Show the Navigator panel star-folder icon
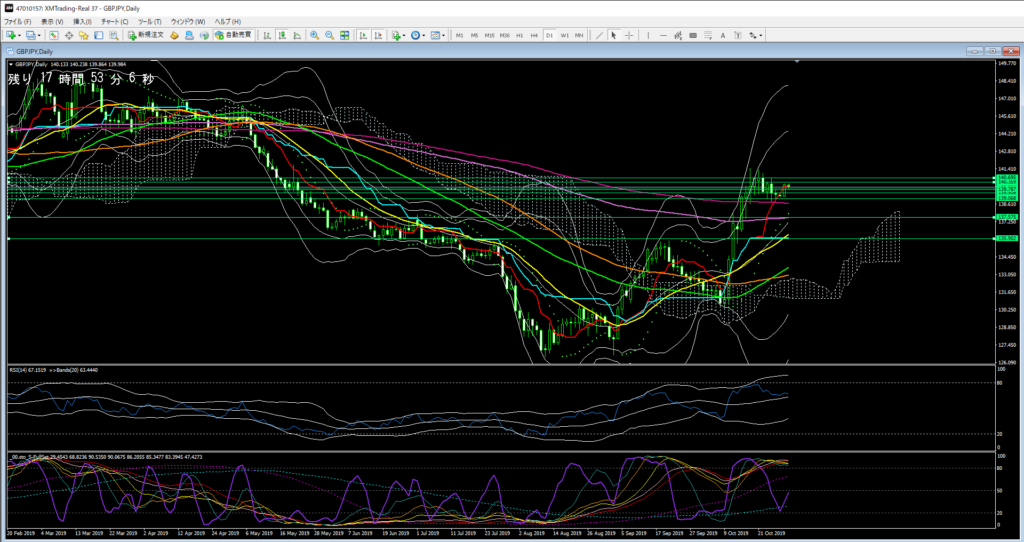Screen dimensions: 1024x542 coord(84,35)
